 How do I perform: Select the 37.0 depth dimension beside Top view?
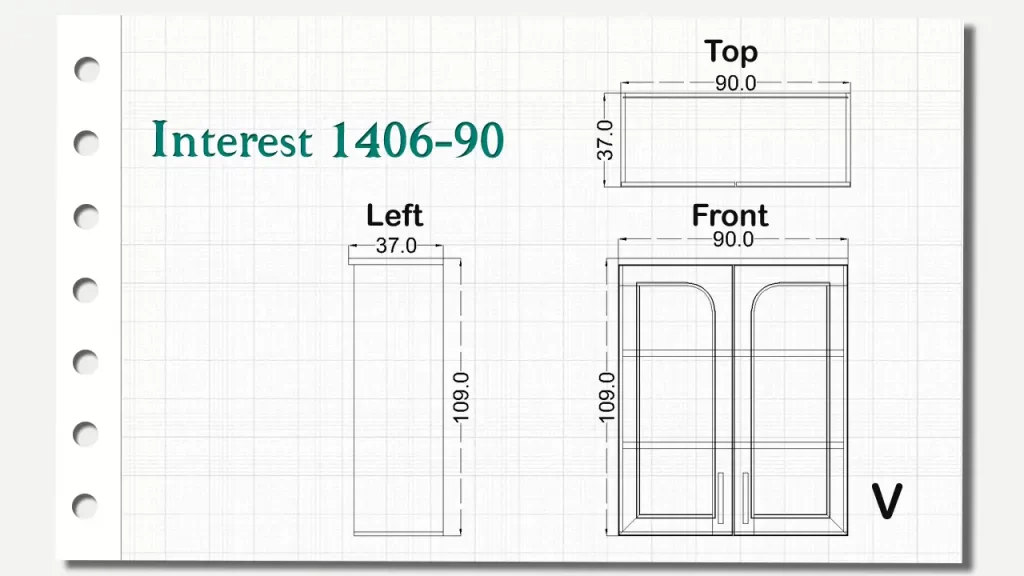(x=605, y=140)
